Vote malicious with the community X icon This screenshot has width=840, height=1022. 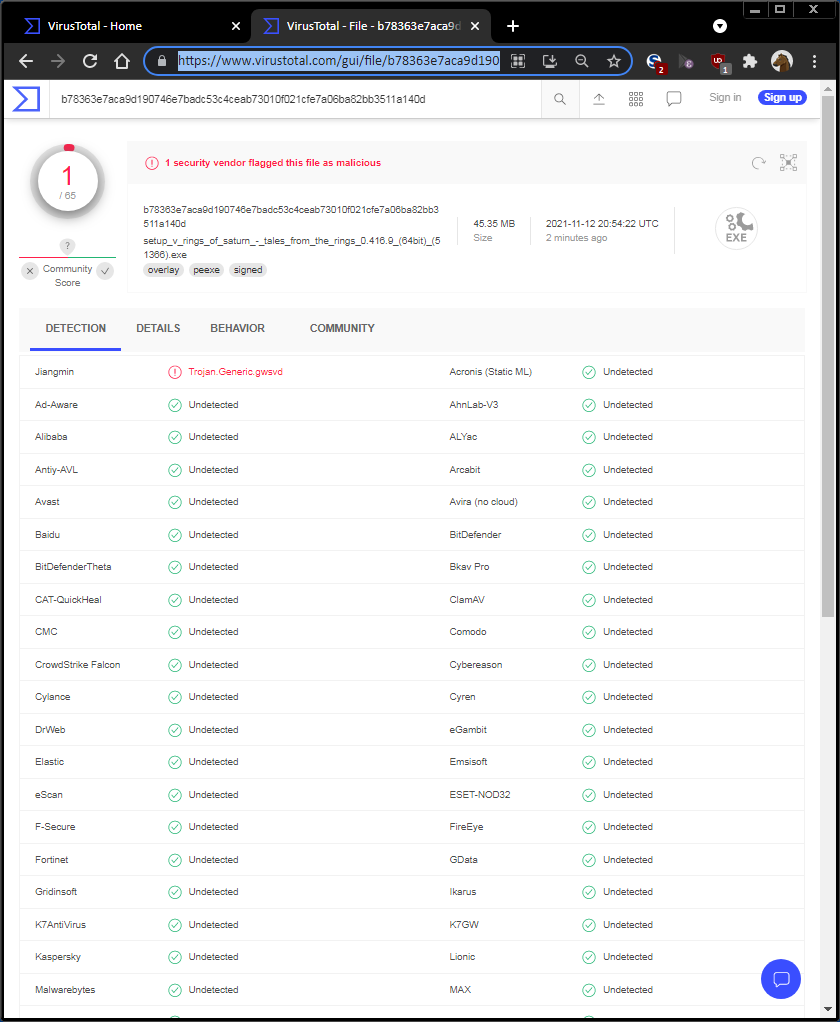[30, 271]
